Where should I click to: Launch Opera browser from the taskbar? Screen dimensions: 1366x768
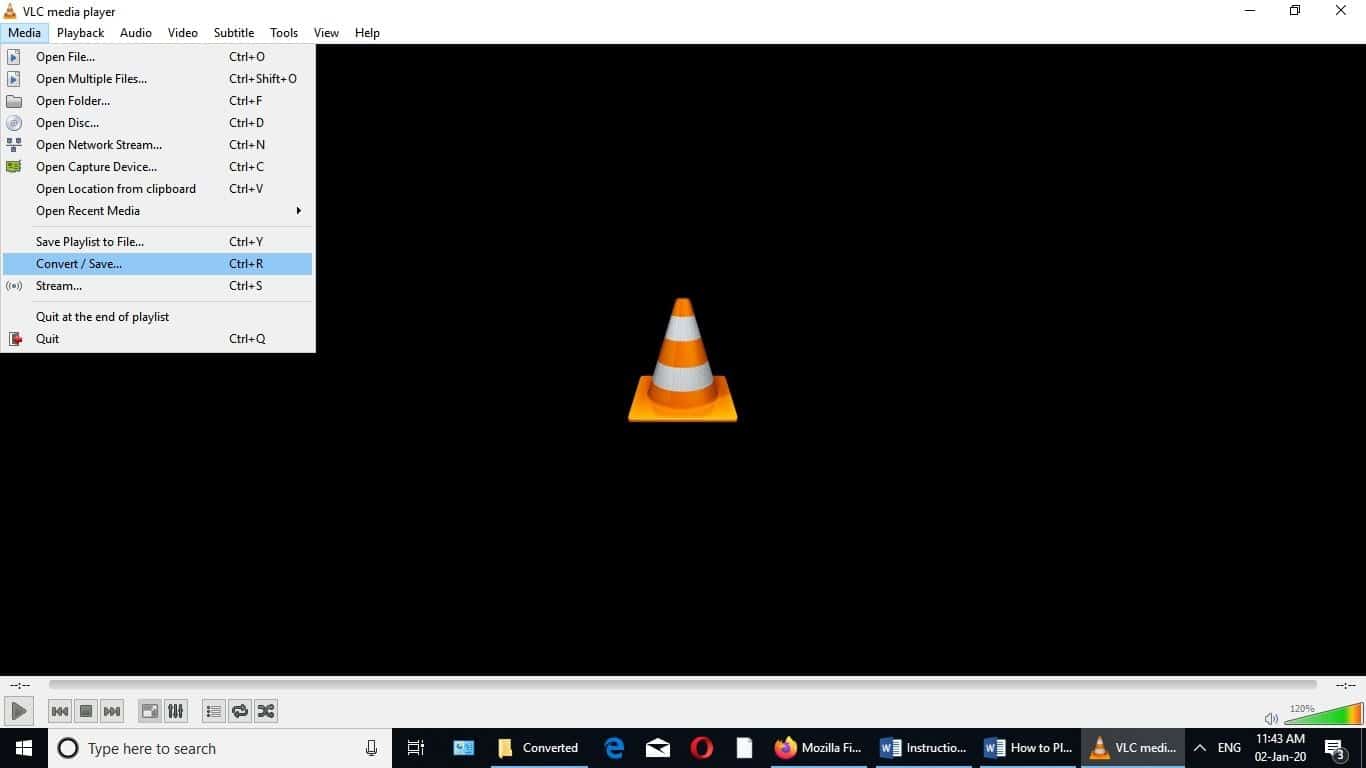pos(702,748)
